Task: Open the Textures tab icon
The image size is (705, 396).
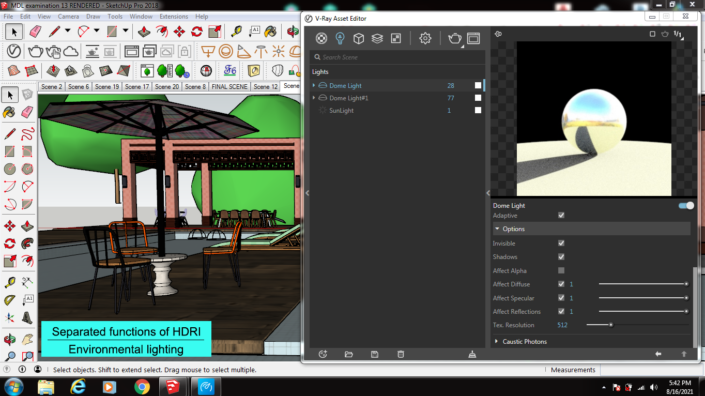Action: (396, 39)
